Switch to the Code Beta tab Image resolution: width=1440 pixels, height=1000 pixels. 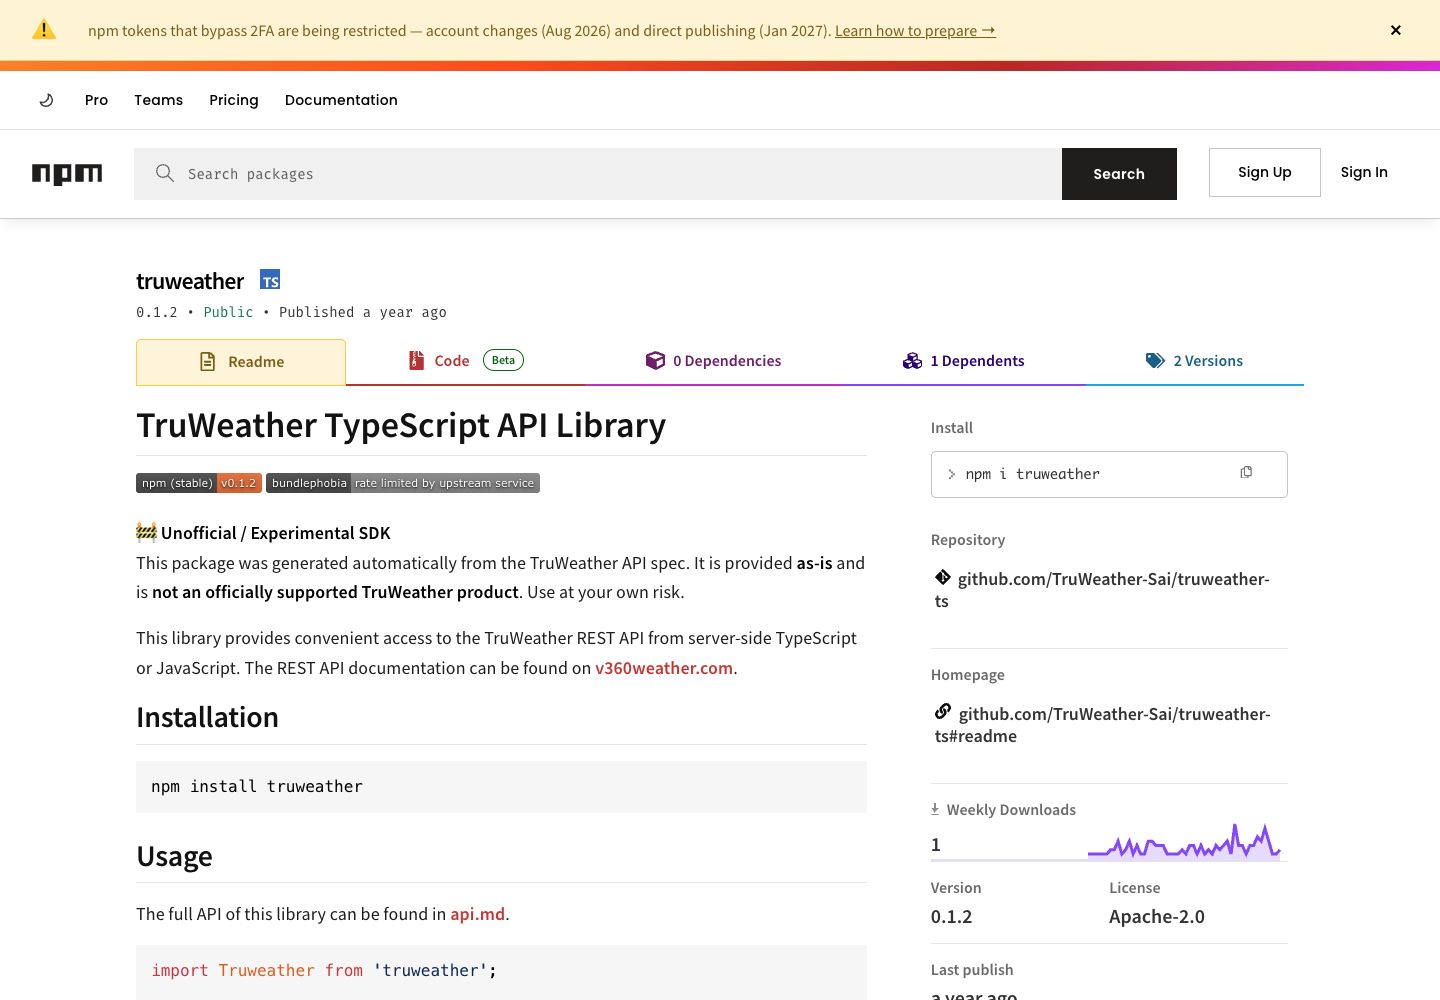(465, 361)
